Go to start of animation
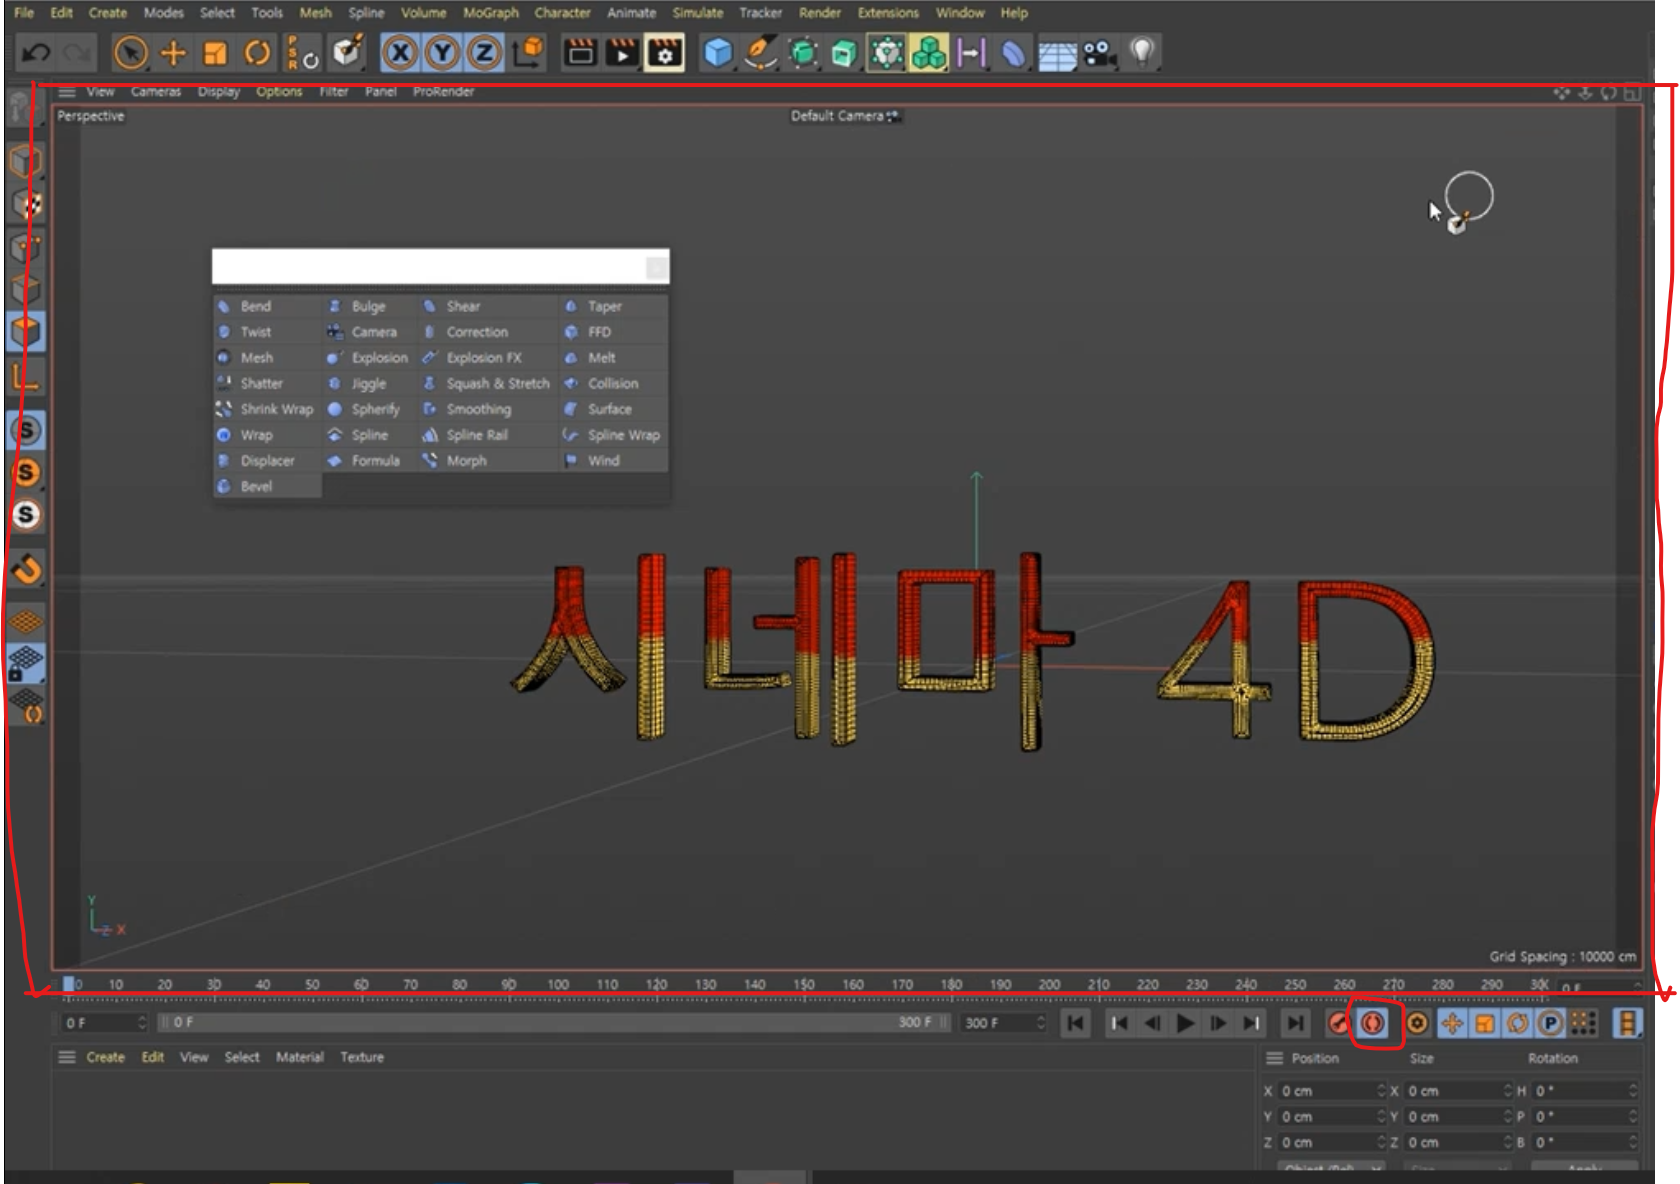Screen dimensions: 1680x1184 (x=1075, y=1023)
